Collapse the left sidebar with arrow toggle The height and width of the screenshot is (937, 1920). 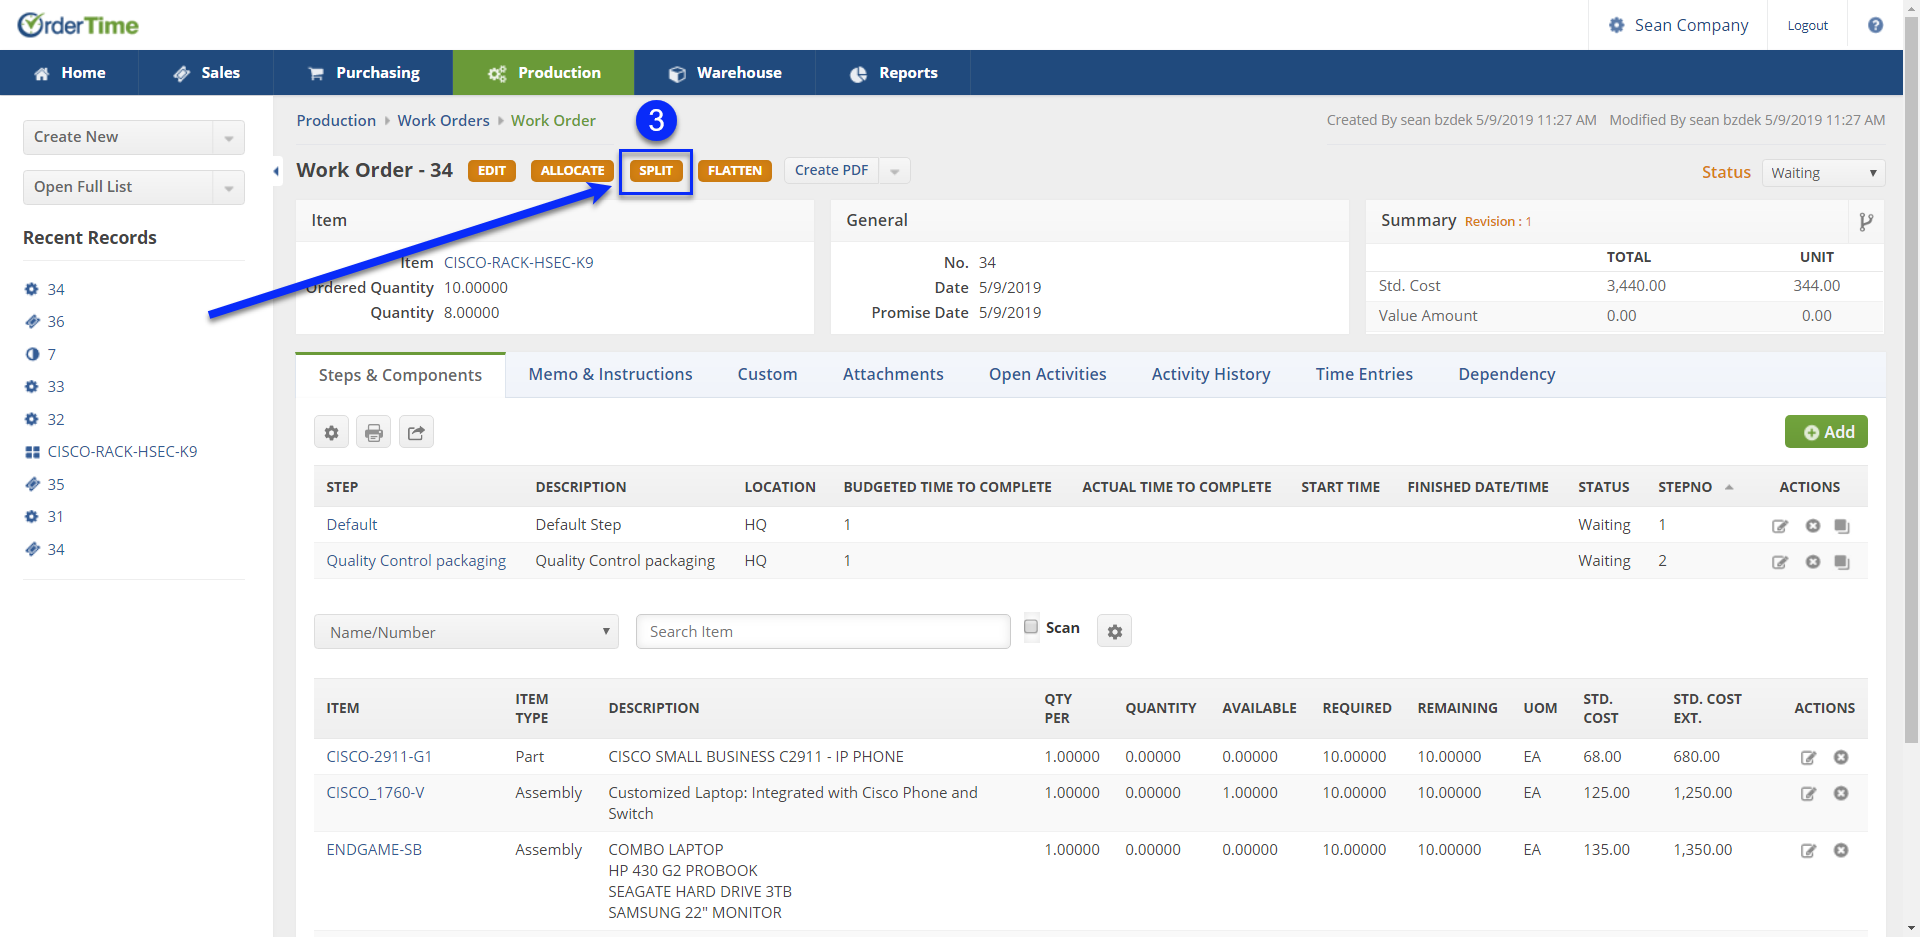276,171
